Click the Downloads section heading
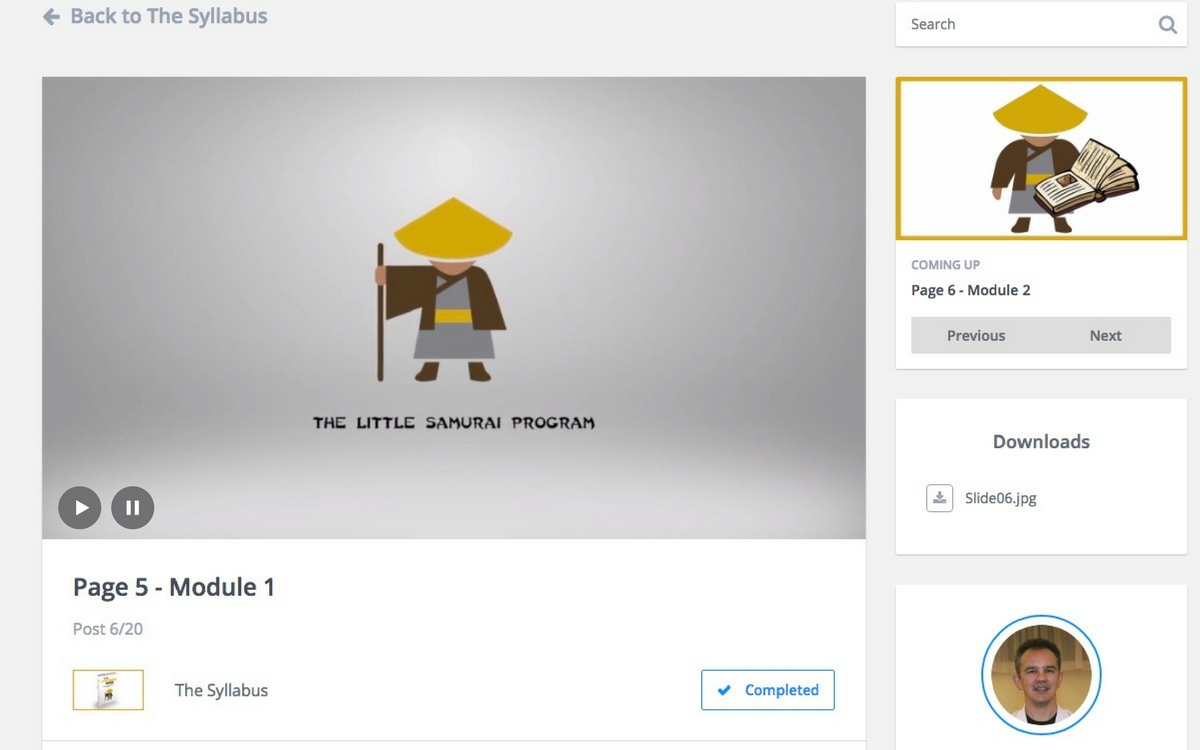1200x750 pixels. tap(1041, 442)
